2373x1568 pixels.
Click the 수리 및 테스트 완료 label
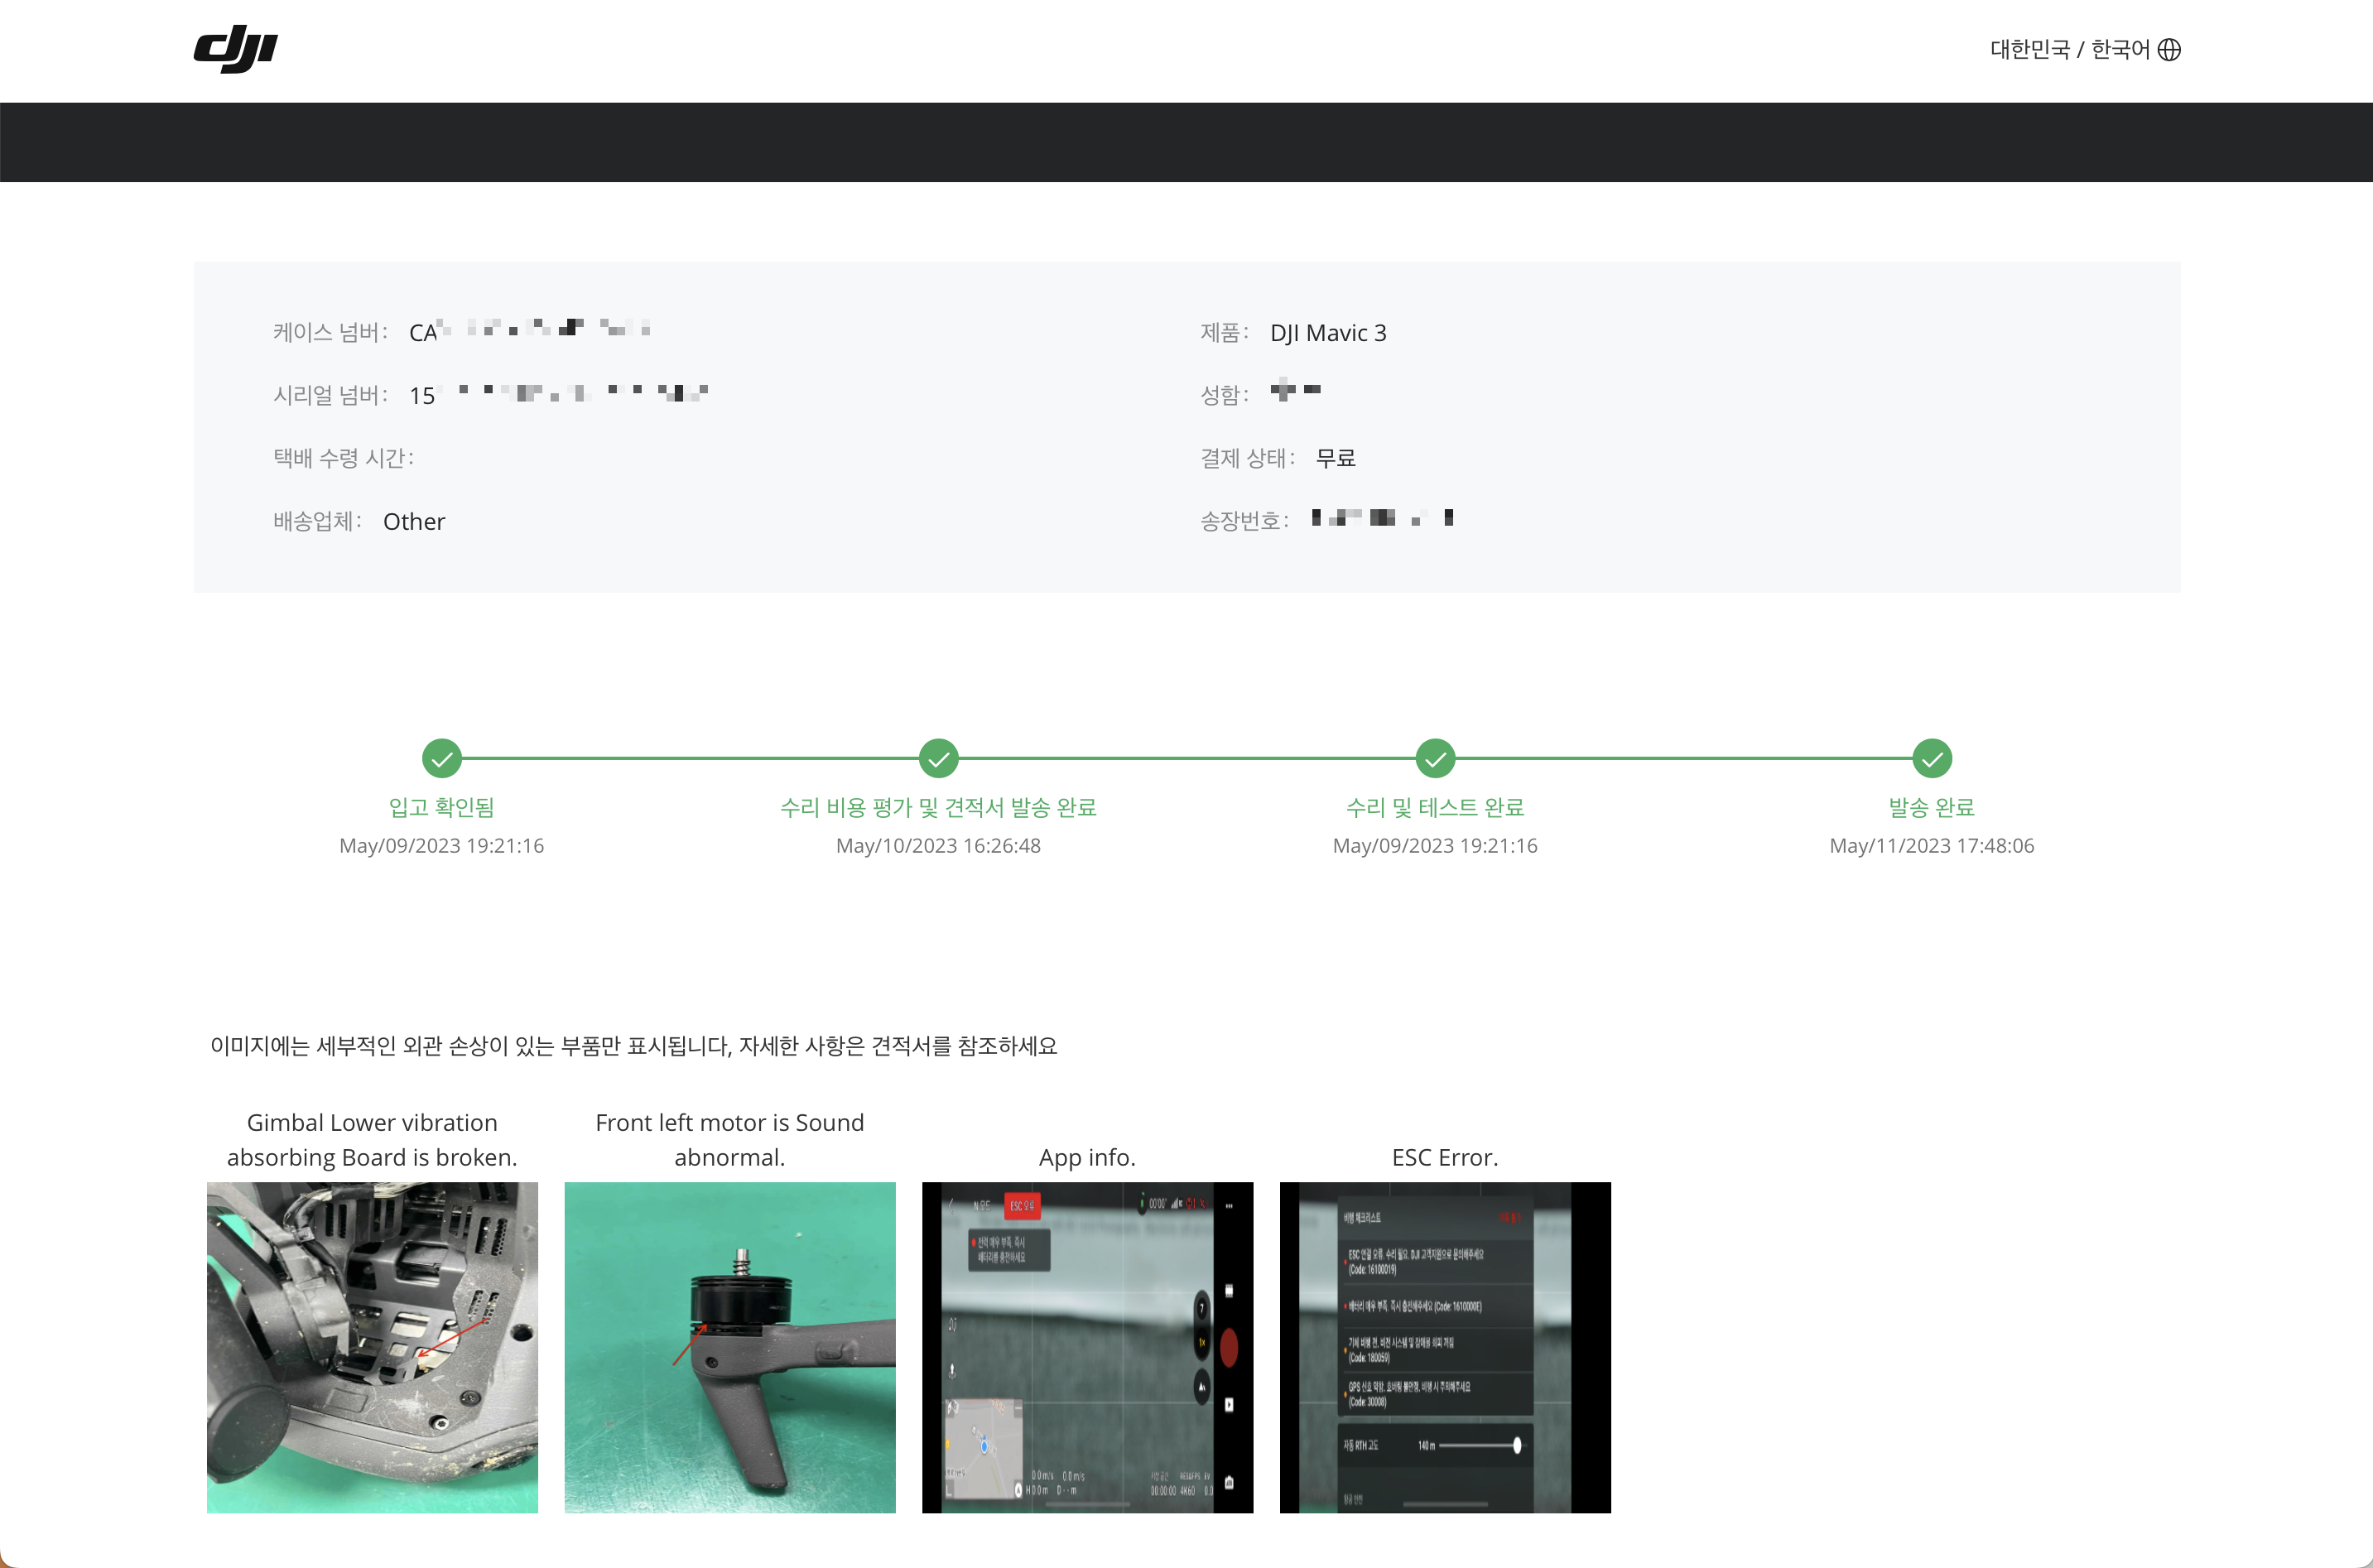point(1435,807)
